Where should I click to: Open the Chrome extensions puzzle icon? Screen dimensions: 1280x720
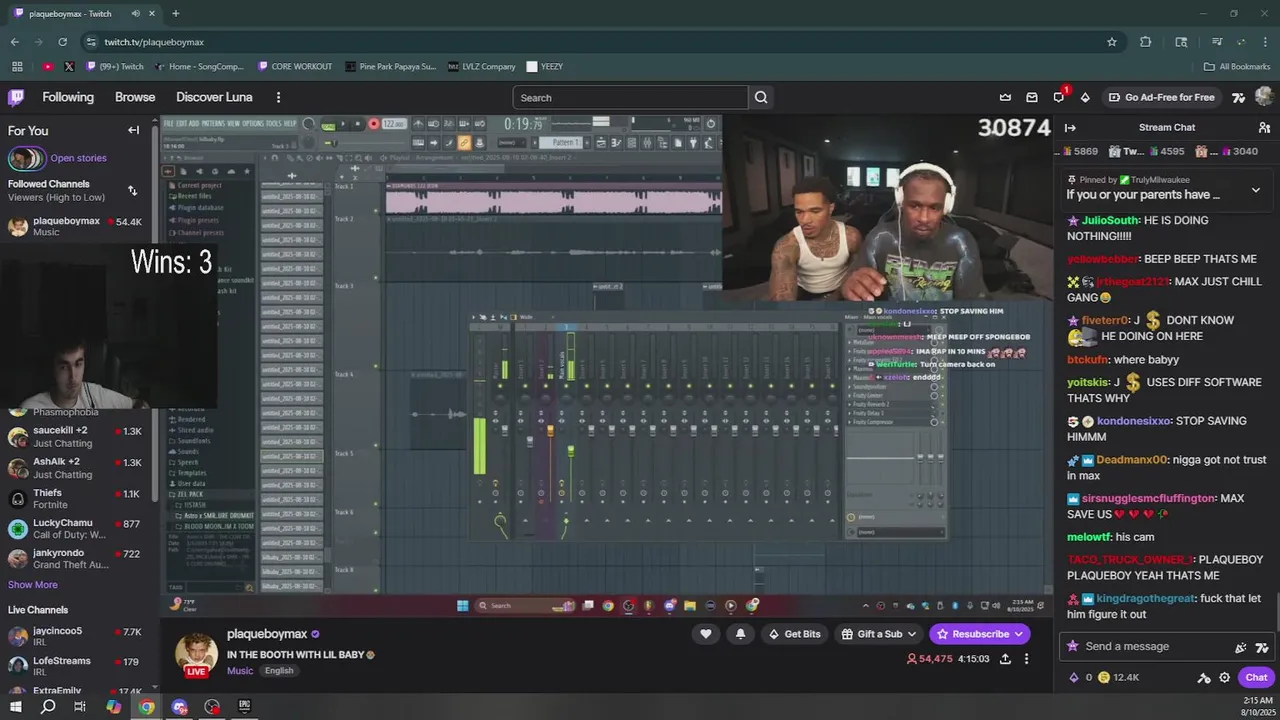click(1145, 42)
